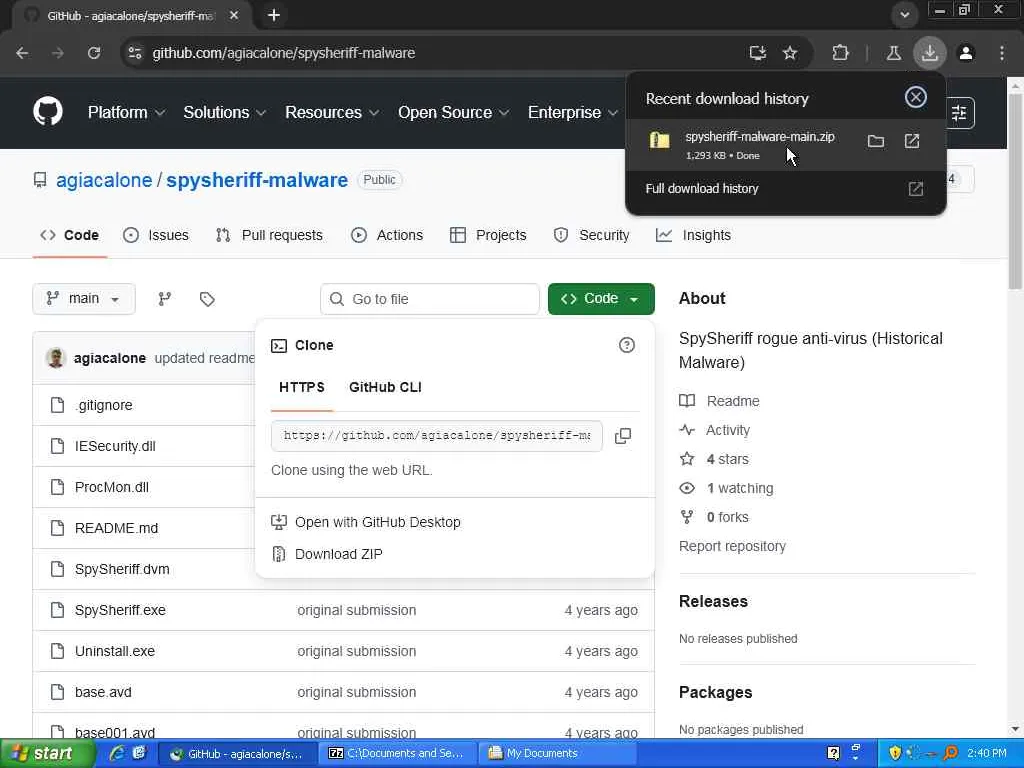Open spysheriff-malware-main.zip with external icon

[x=912, y=141]
